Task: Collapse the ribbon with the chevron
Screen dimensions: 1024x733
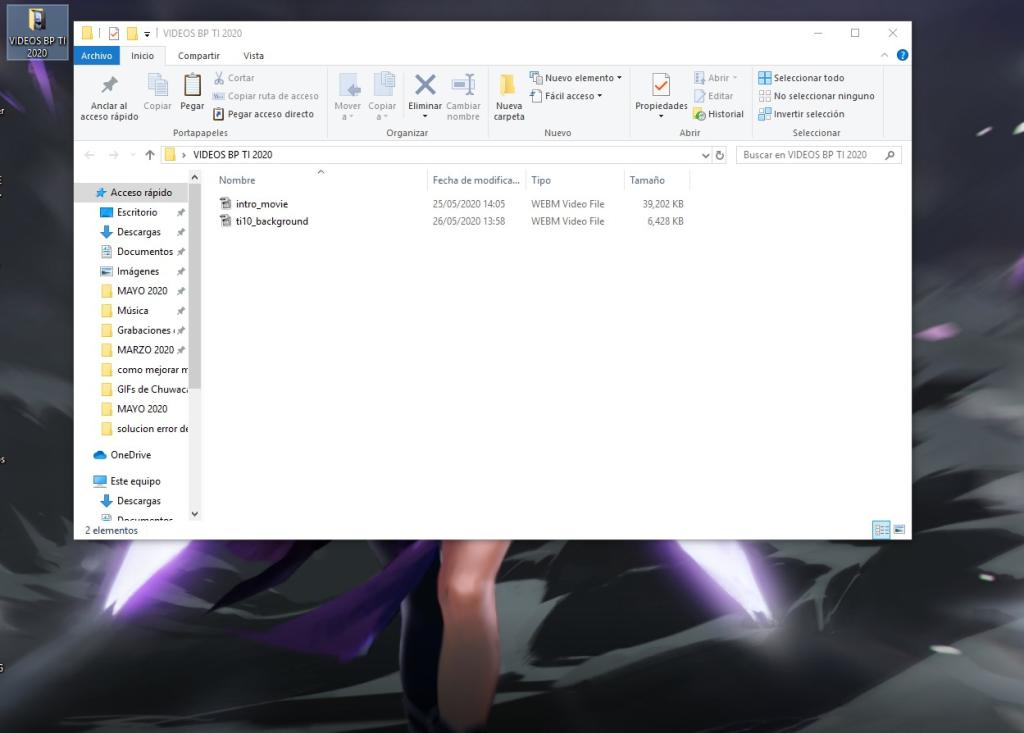Action: coord(884,56)
